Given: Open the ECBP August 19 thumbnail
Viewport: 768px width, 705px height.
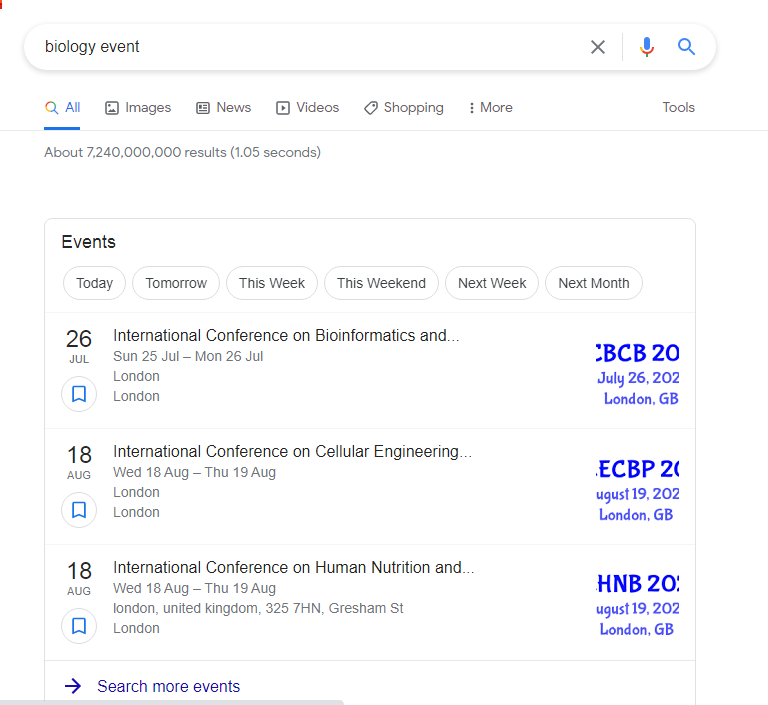Looking at the screenshot, I should pos(638,490).
